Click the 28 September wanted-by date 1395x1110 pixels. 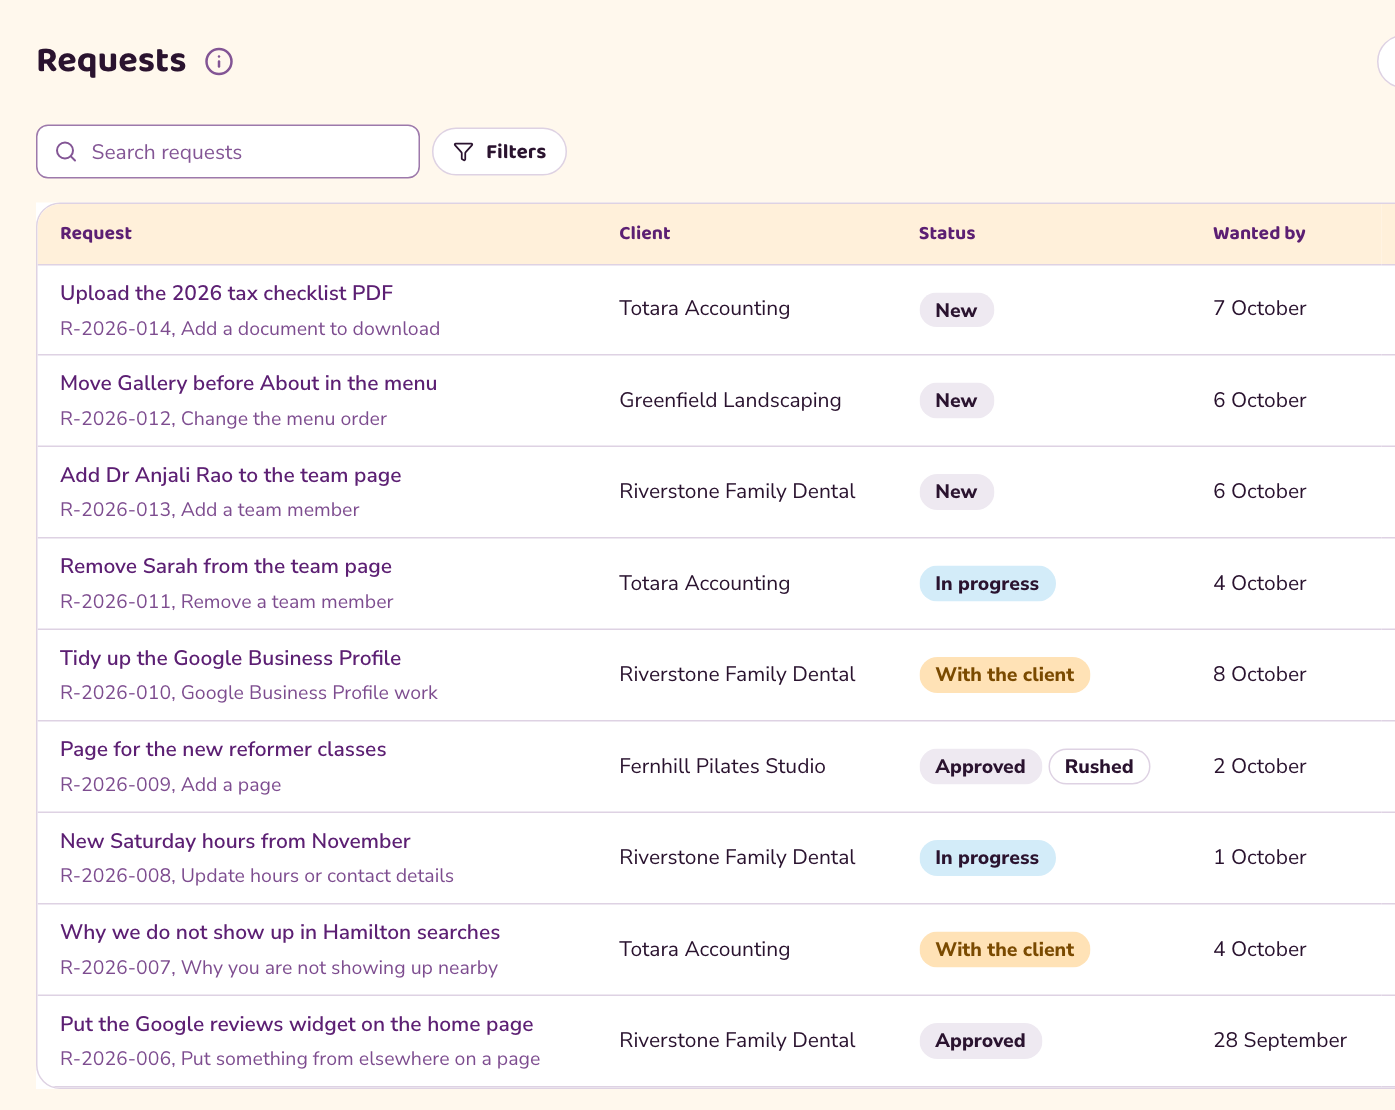[1280, 1040]
